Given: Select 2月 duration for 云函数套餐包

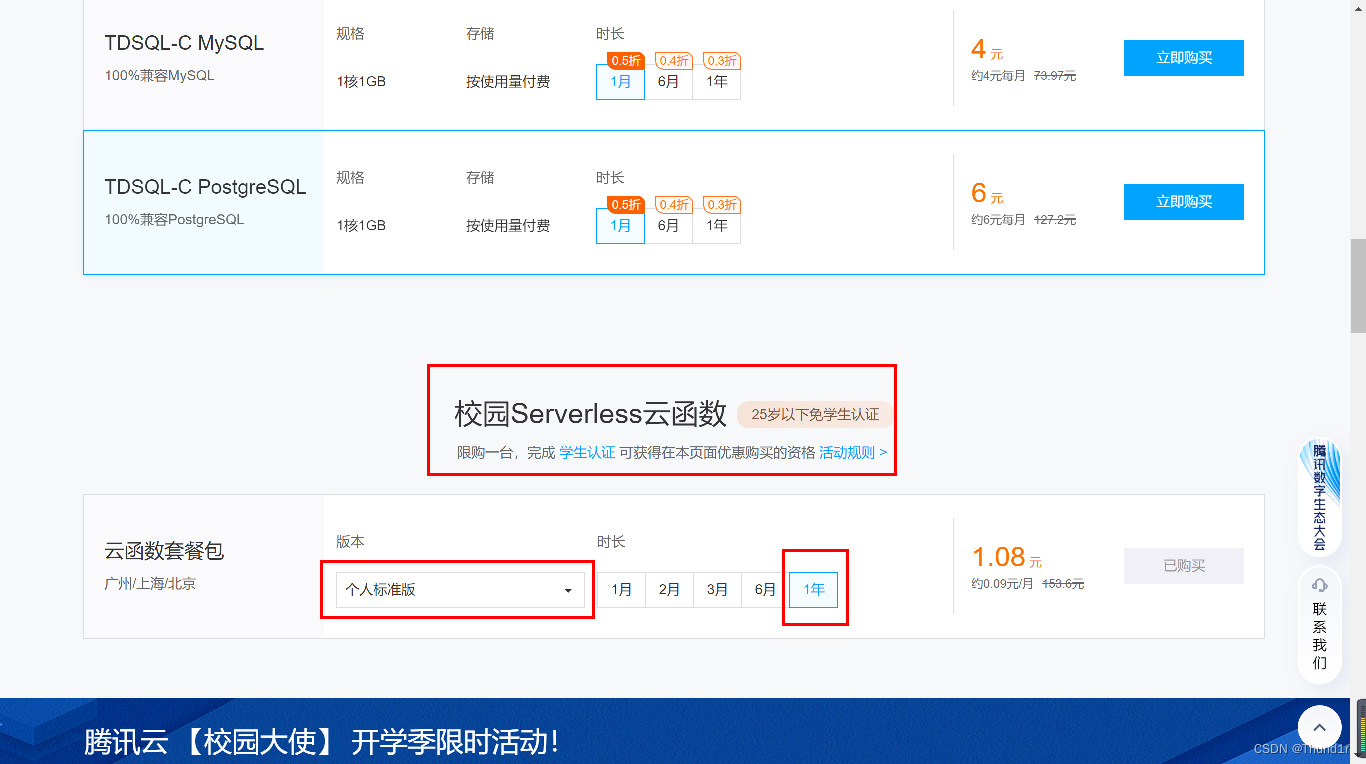Looking at the screenshot, I should pyautogui.click(x=669, y=590).
